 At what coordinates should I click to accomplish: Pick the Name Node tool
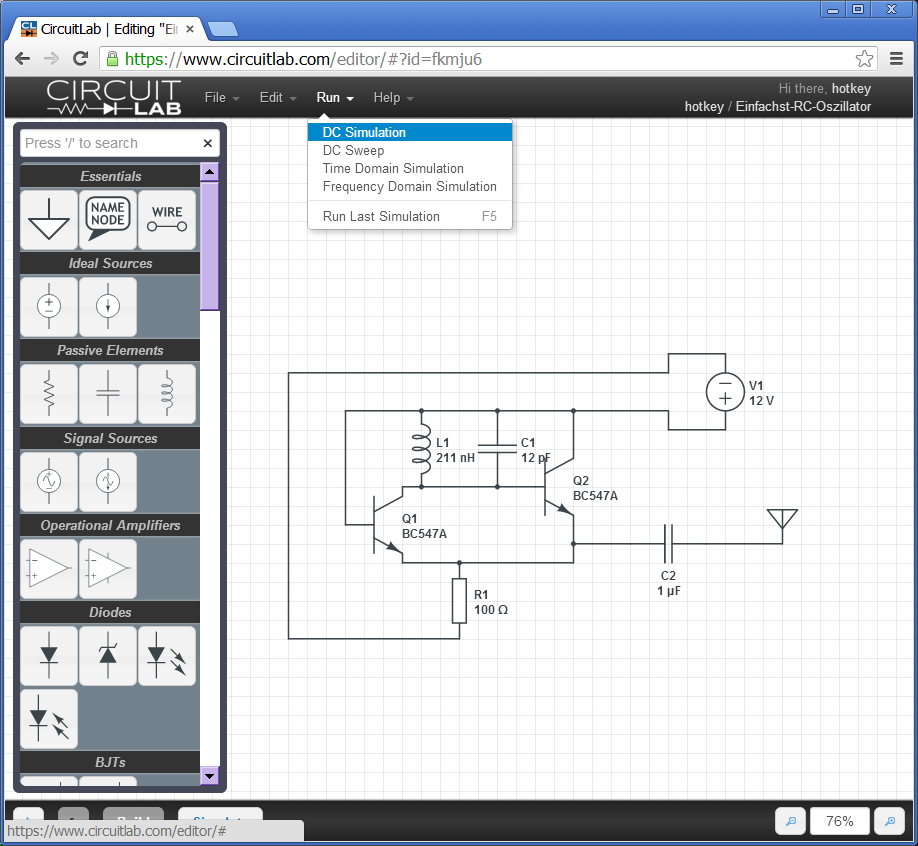tap(108, 220)
